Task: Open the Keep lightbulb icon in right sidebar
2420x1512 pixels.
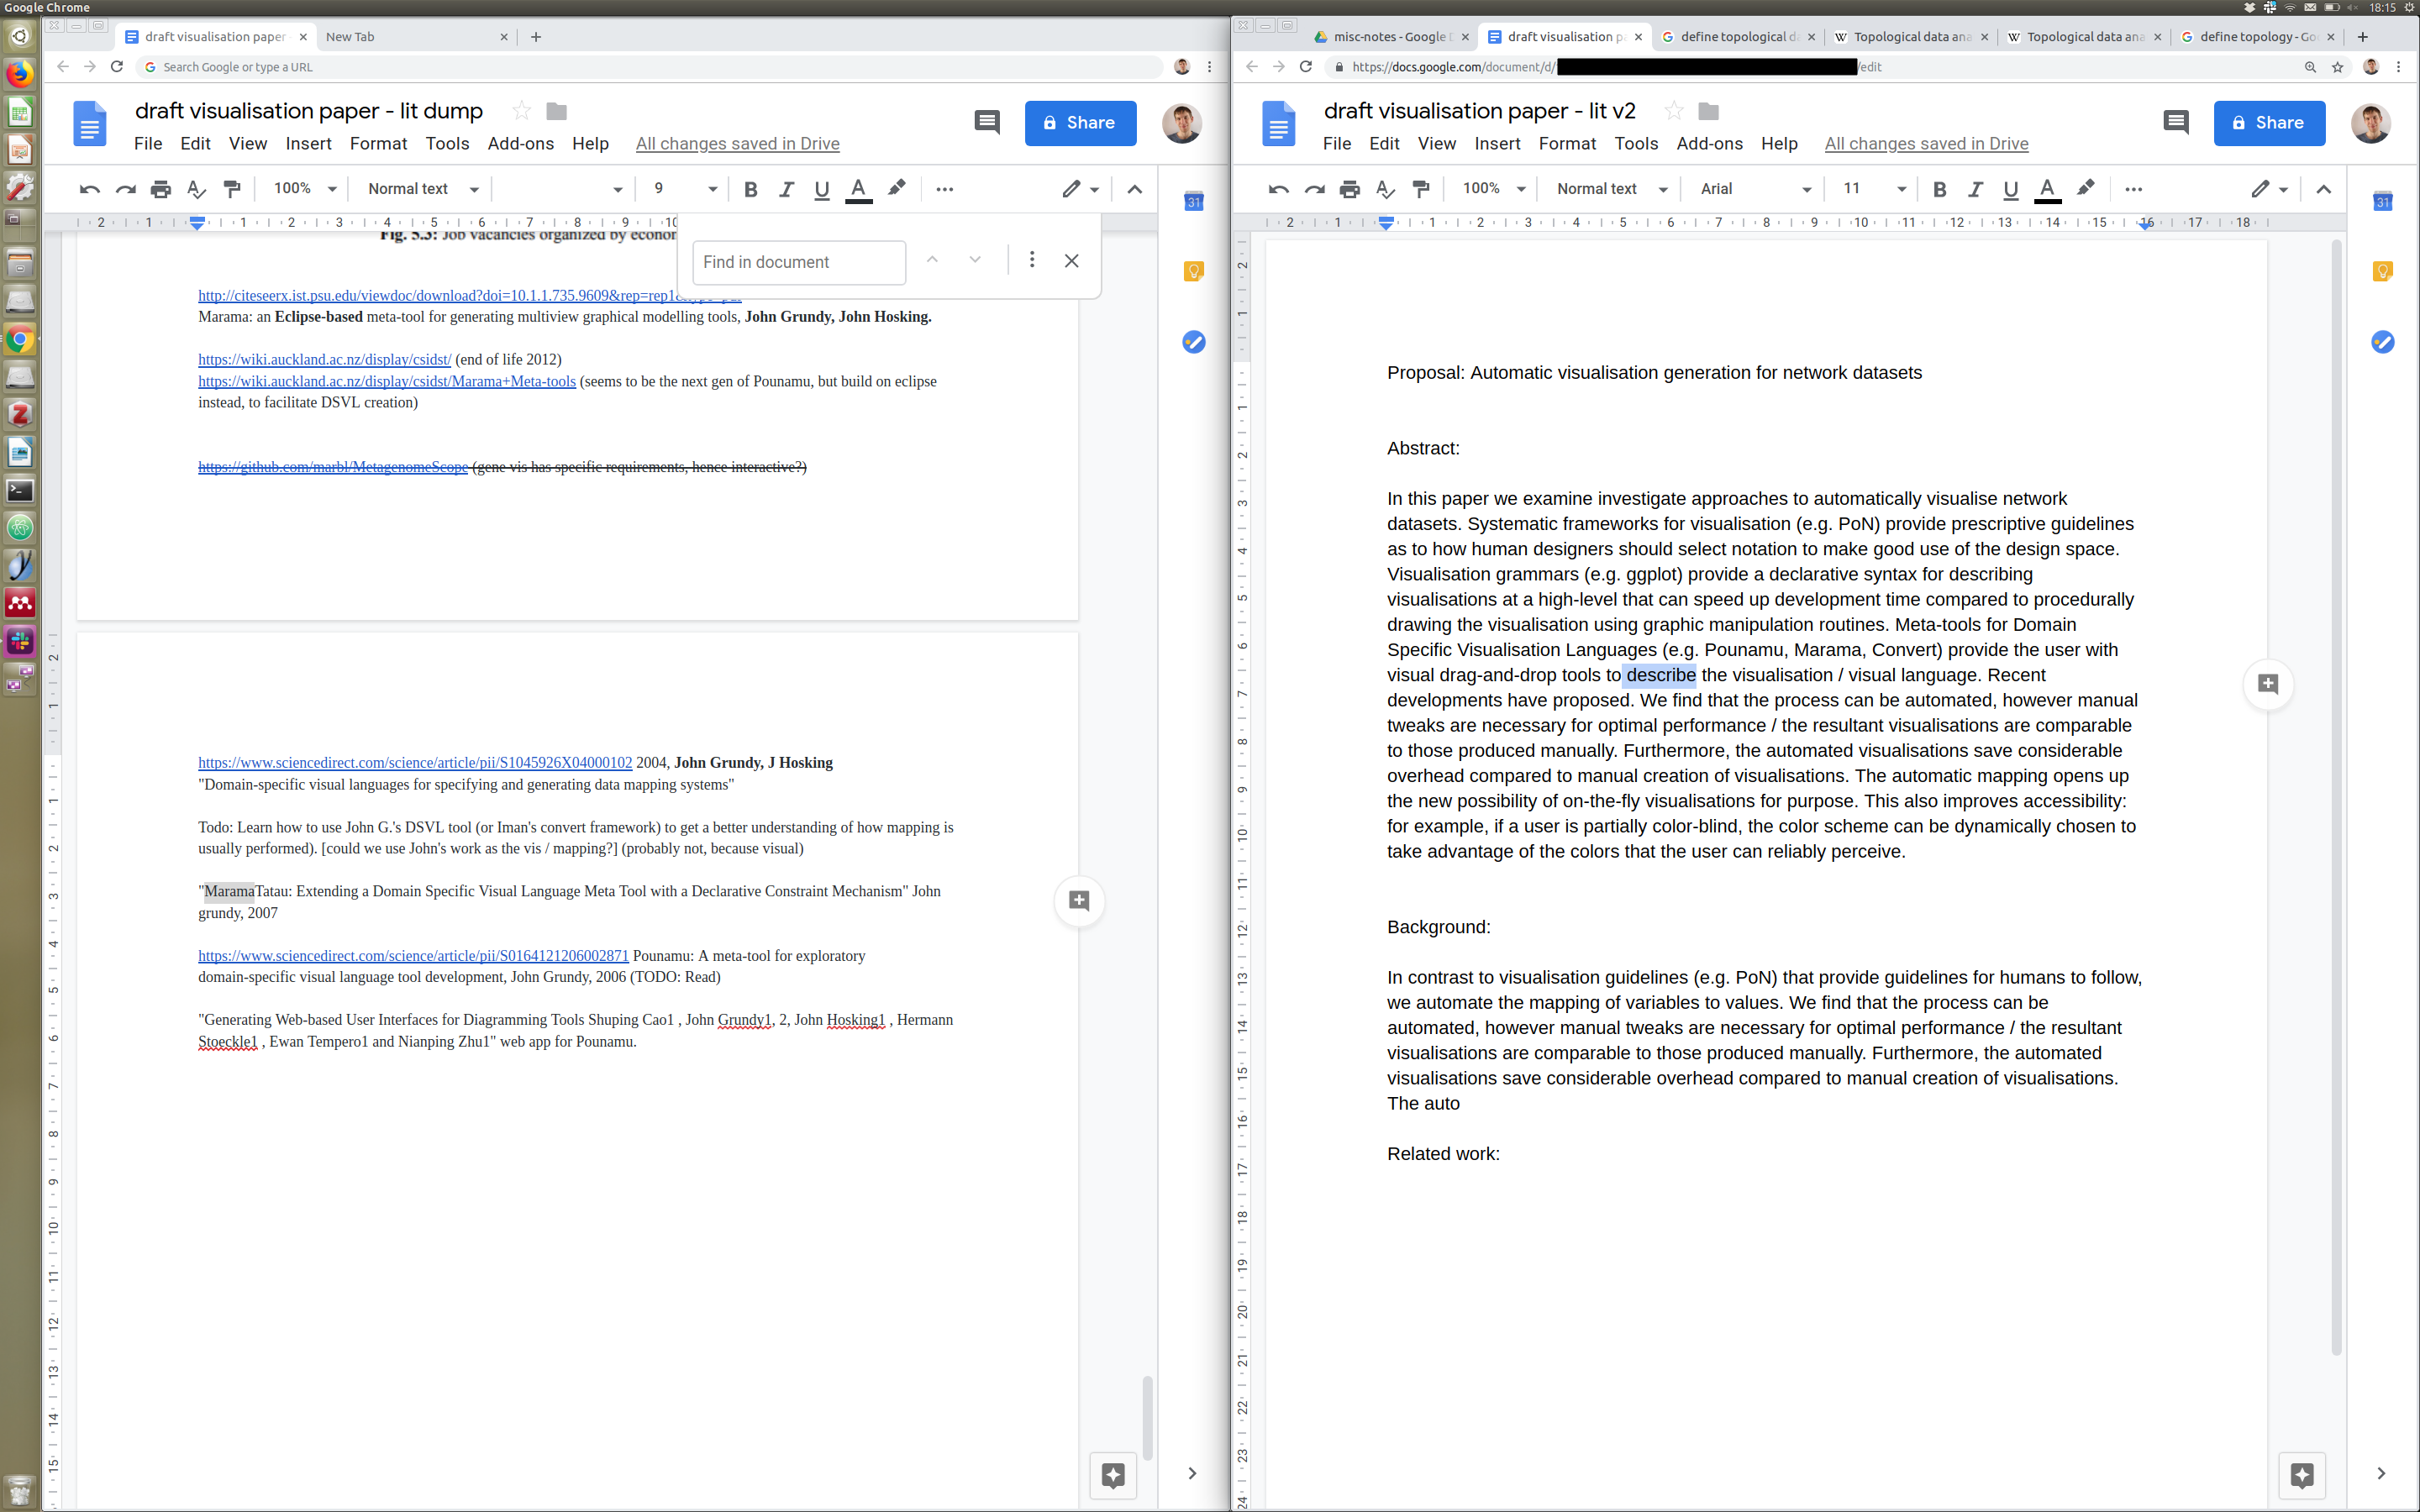Action: coord(2382,272)
